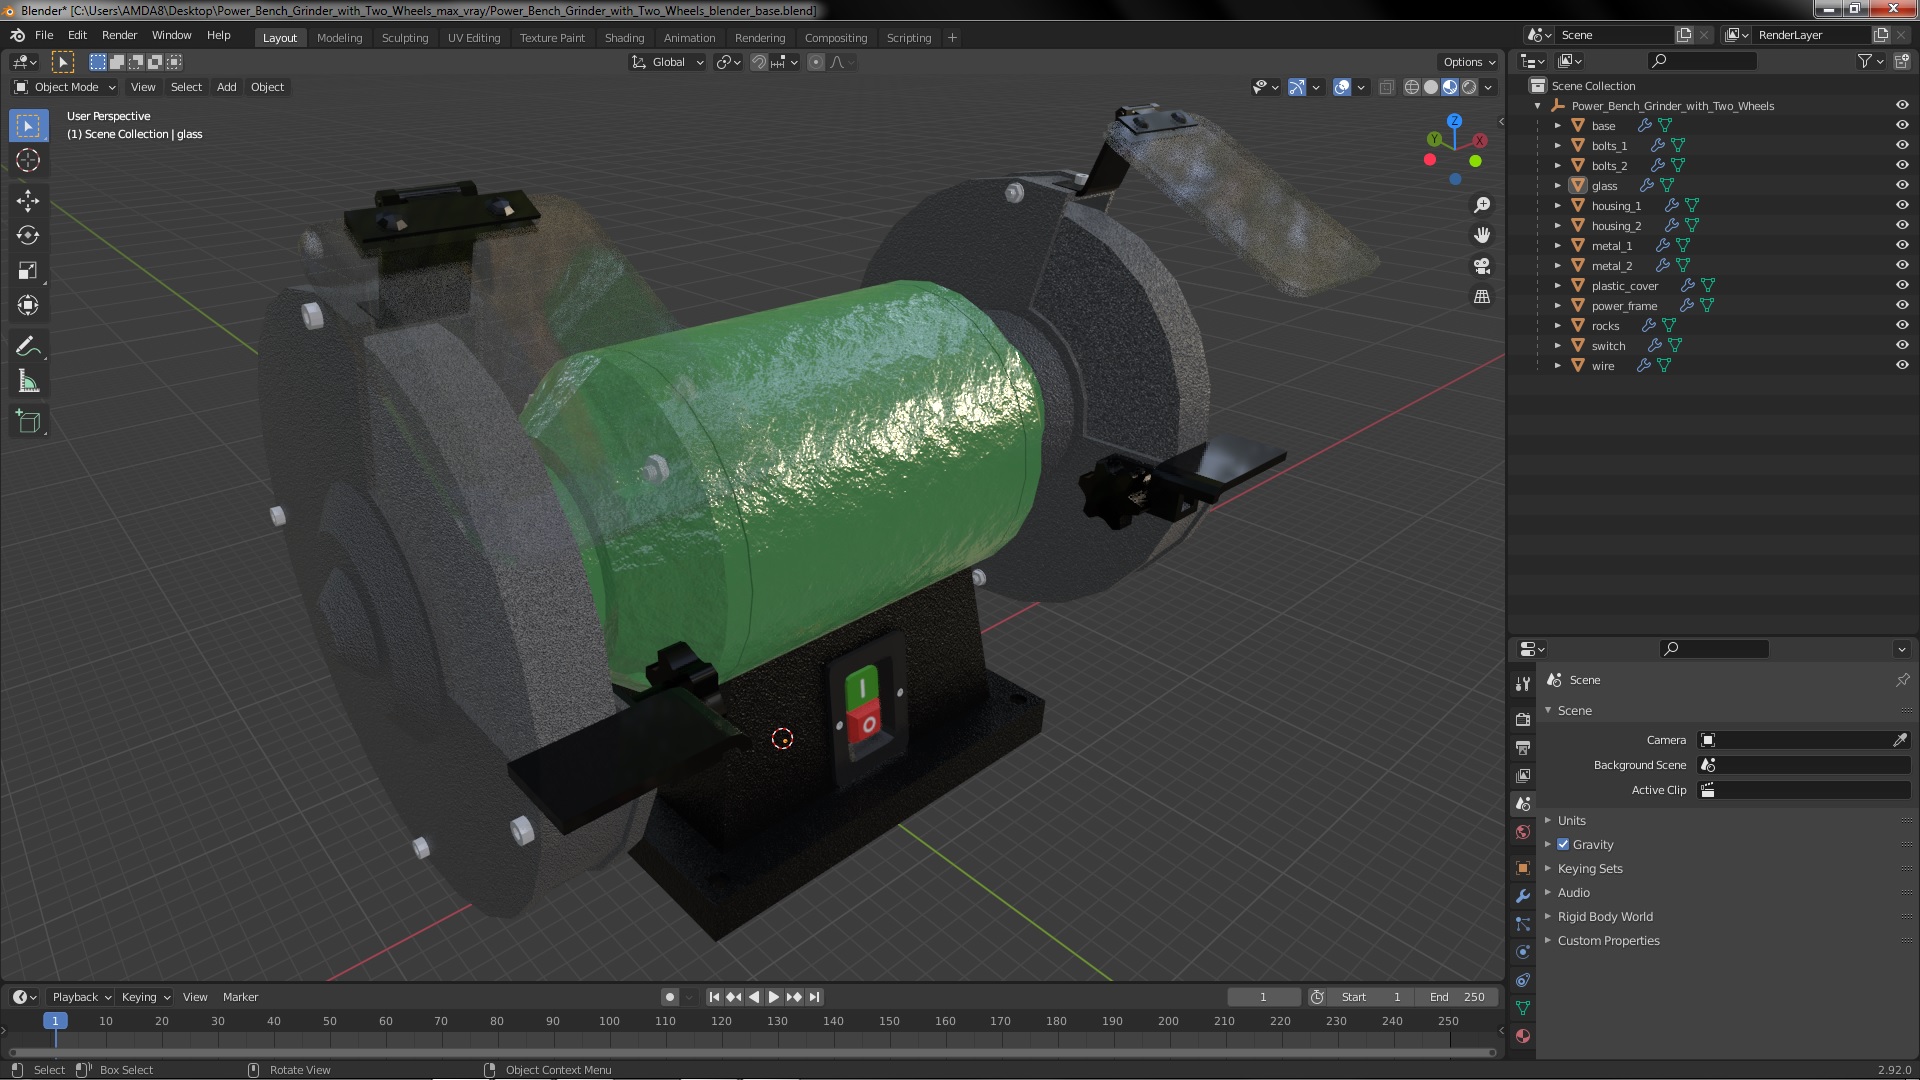Hide the glass object in outliner

(1901, 185)
